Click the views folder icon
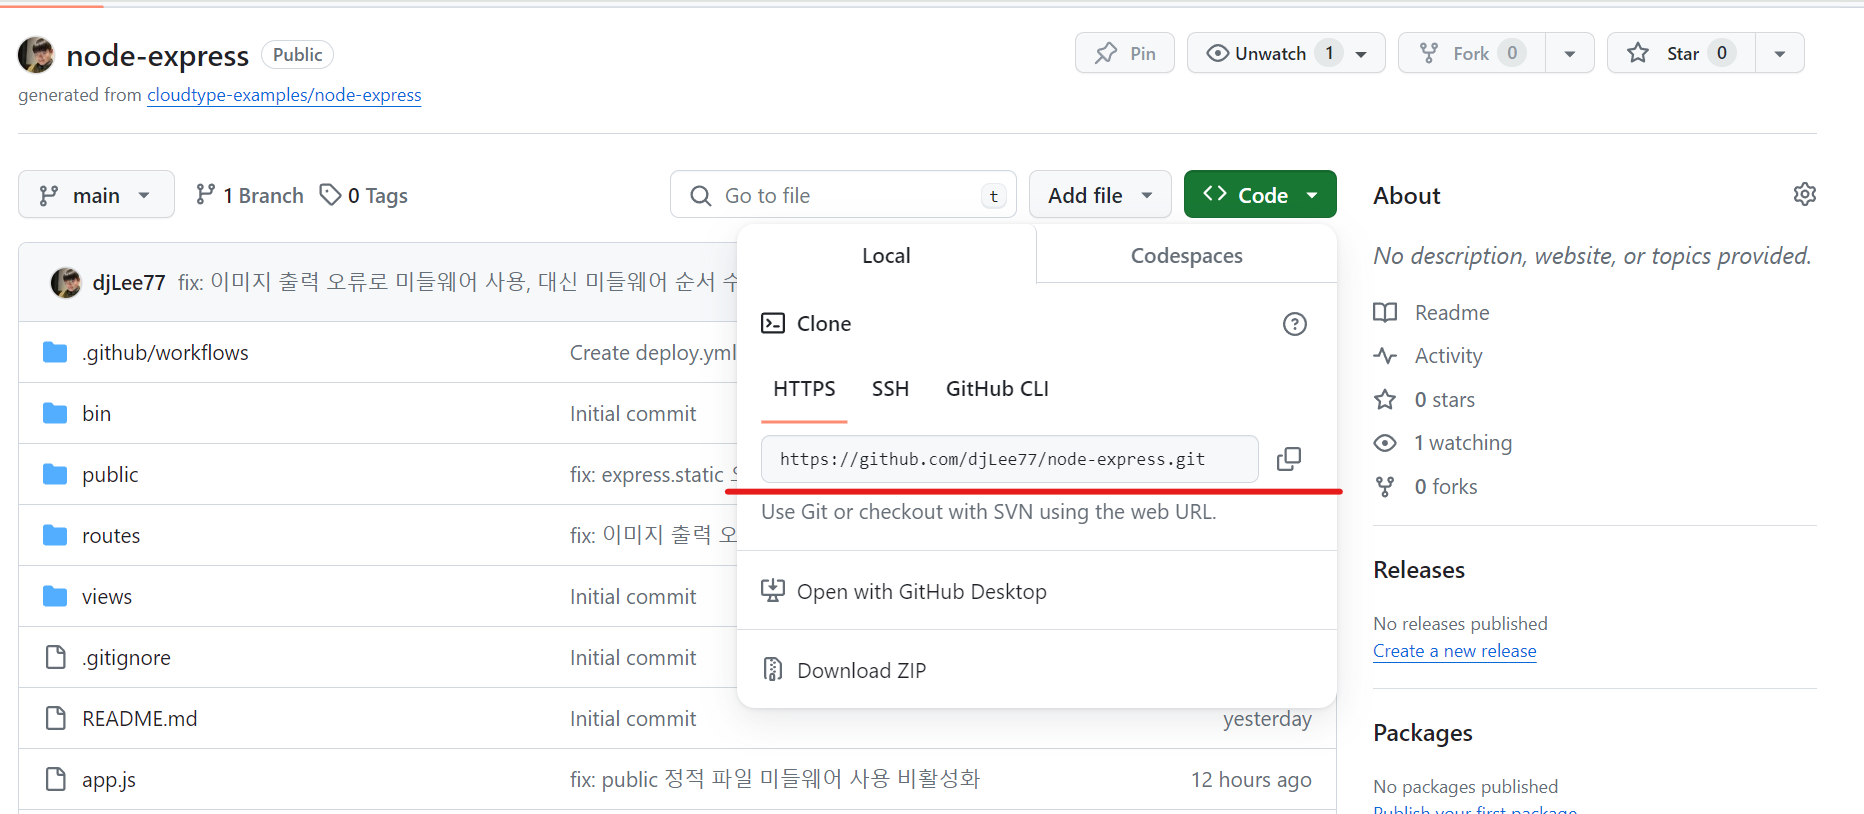 [55, 596]
